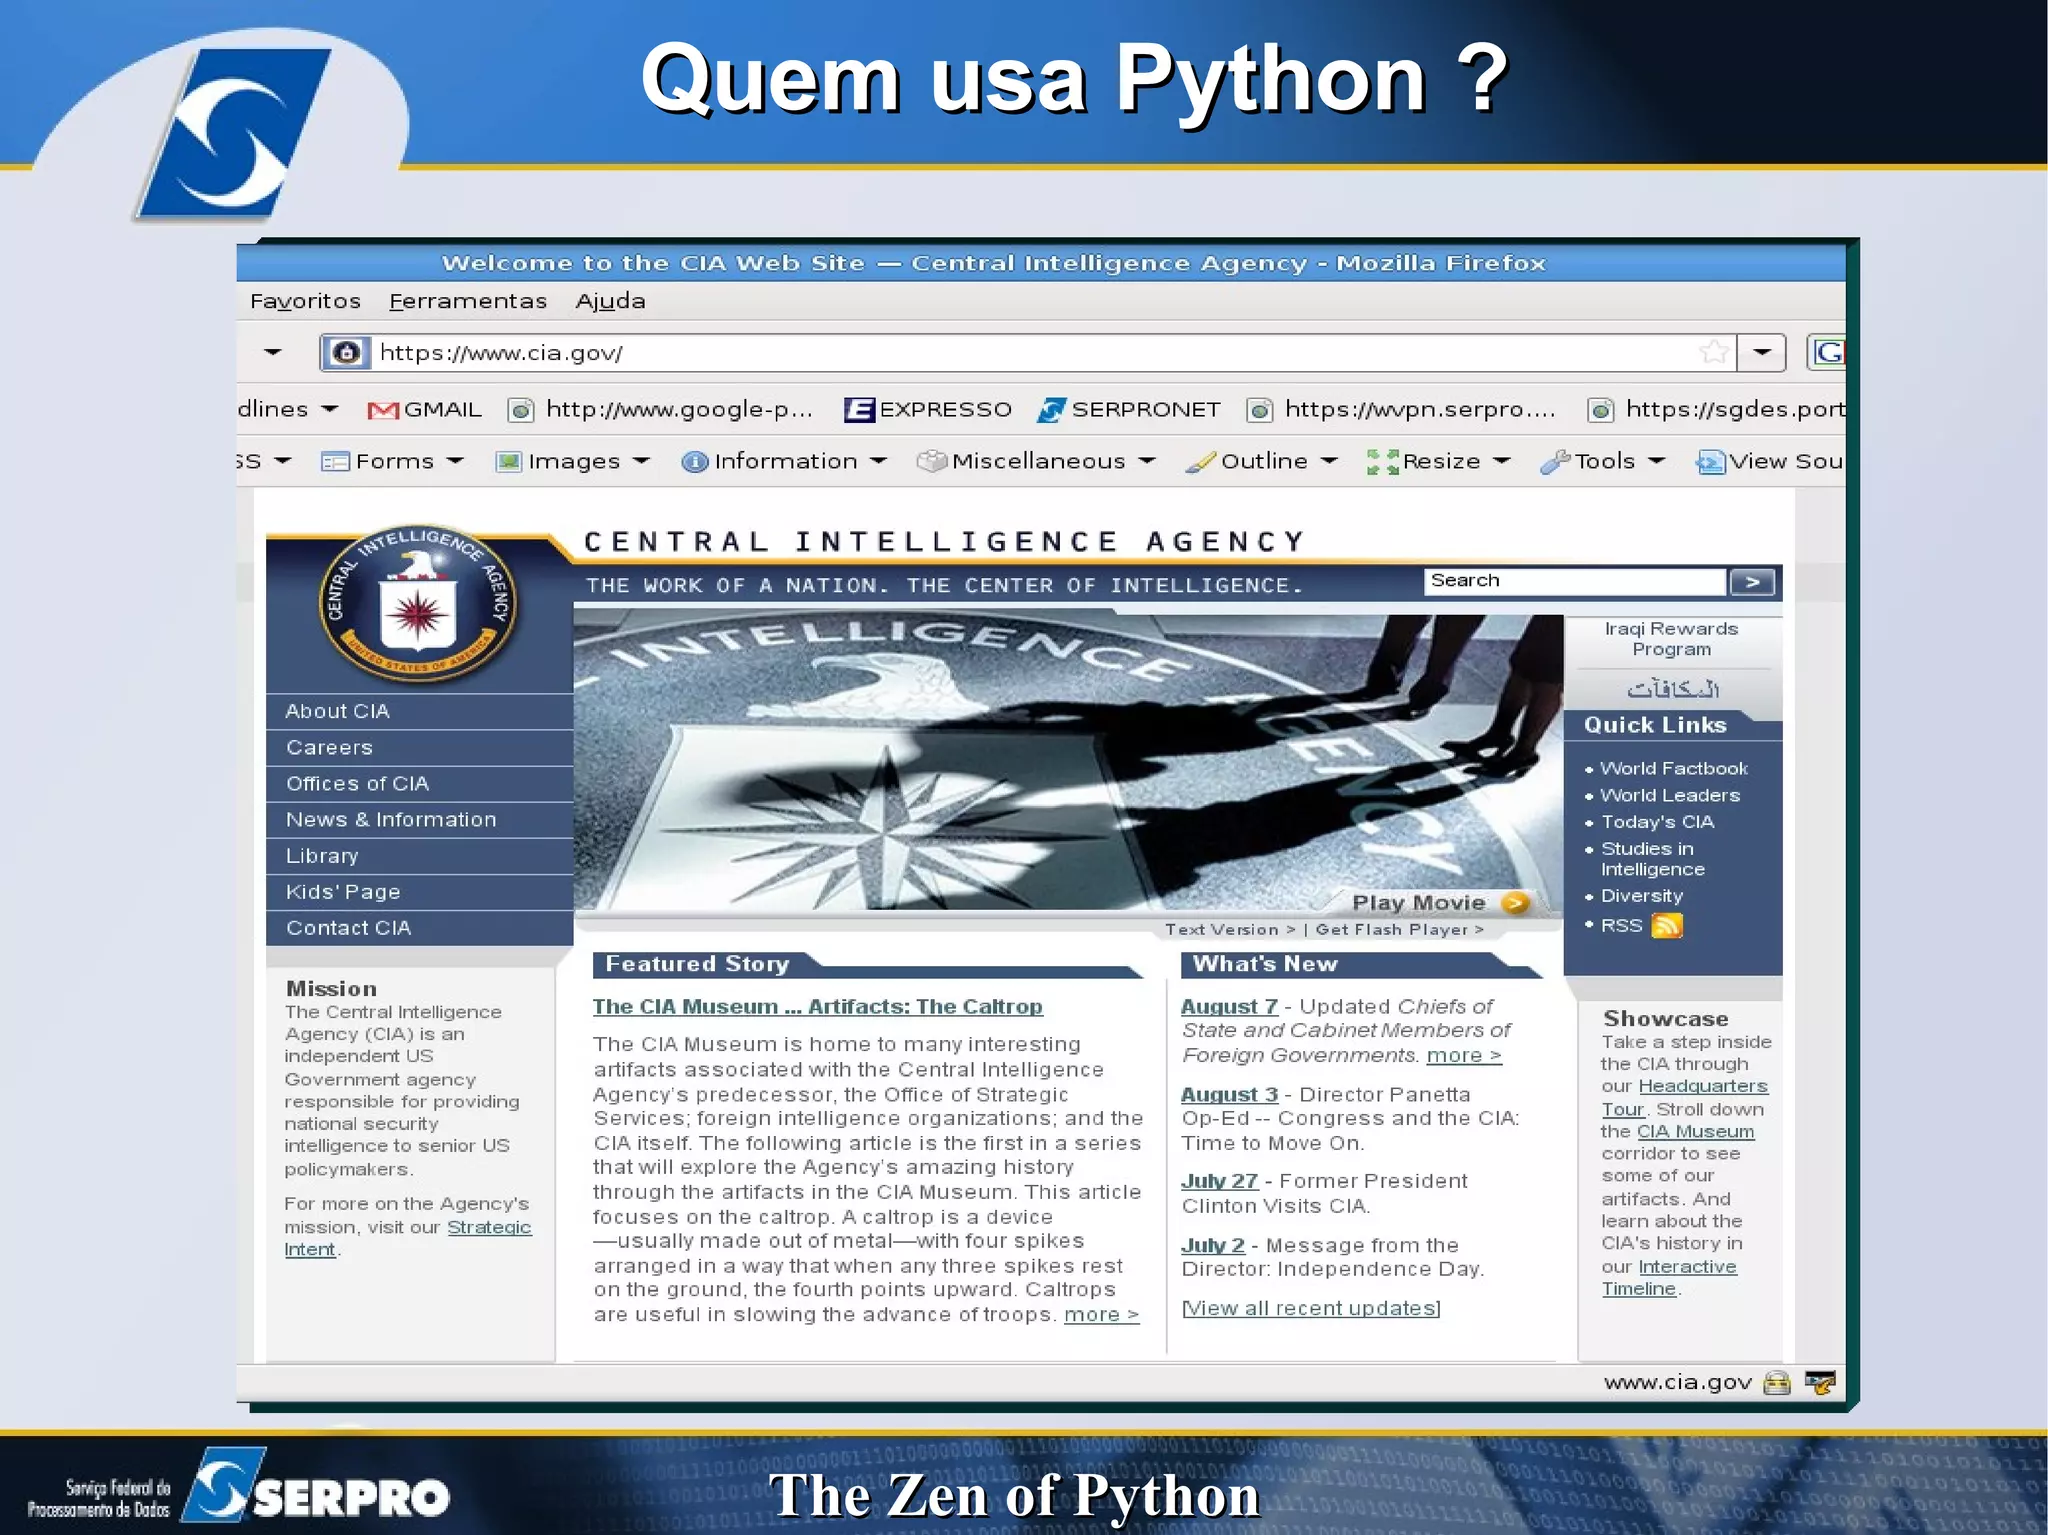Click the bookmark star in address bar
The width and height of the screenshot is (2048, 1535).
click(1714, 352)
